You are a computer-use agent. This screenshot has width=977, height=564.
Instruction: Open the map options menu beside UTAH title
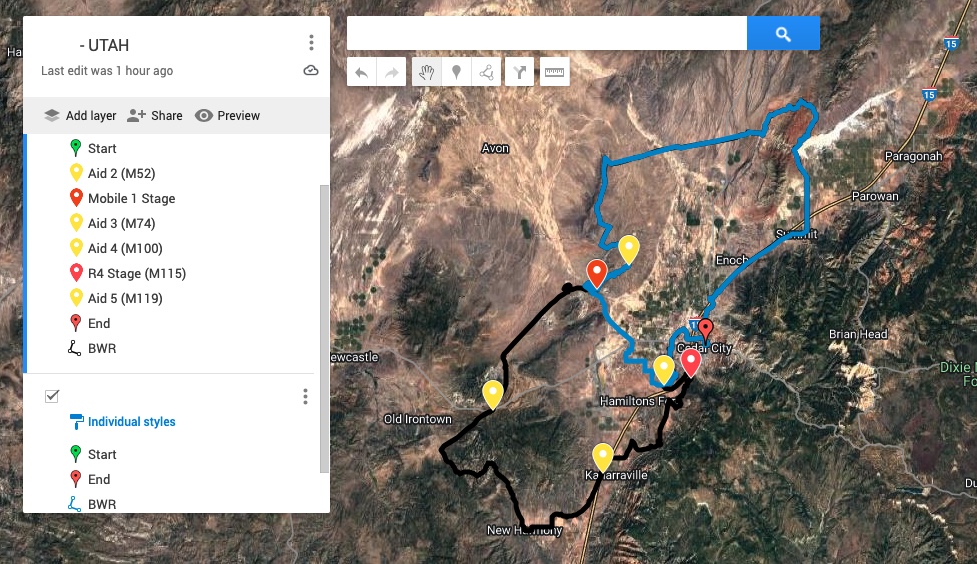pyautogui.click(x=311, y=42)
